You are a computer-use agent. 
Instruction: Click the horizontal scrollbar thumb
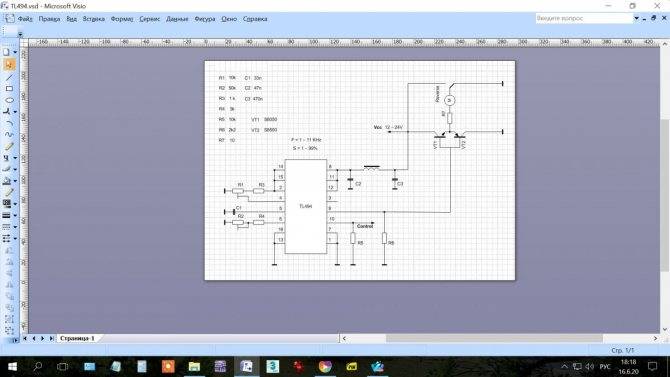coord(494,338)
